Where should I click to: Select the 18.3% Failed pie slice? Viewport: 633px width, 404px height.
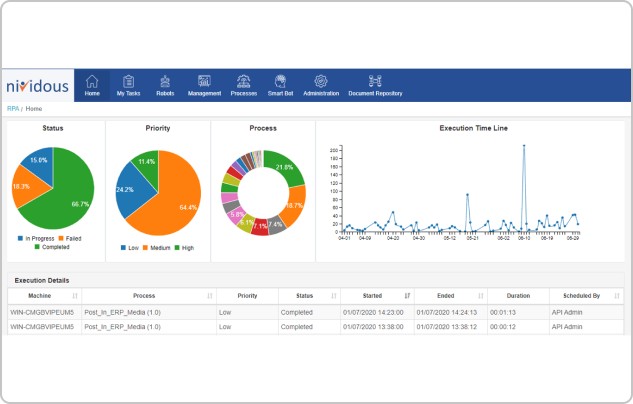(x=28, y=186)
